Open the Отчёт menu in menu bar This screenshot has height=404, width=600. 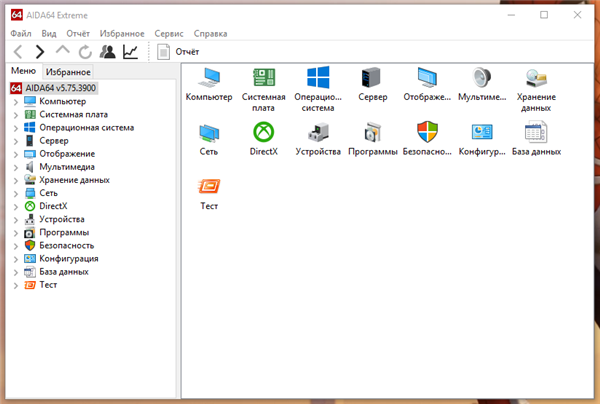[78, 34]
